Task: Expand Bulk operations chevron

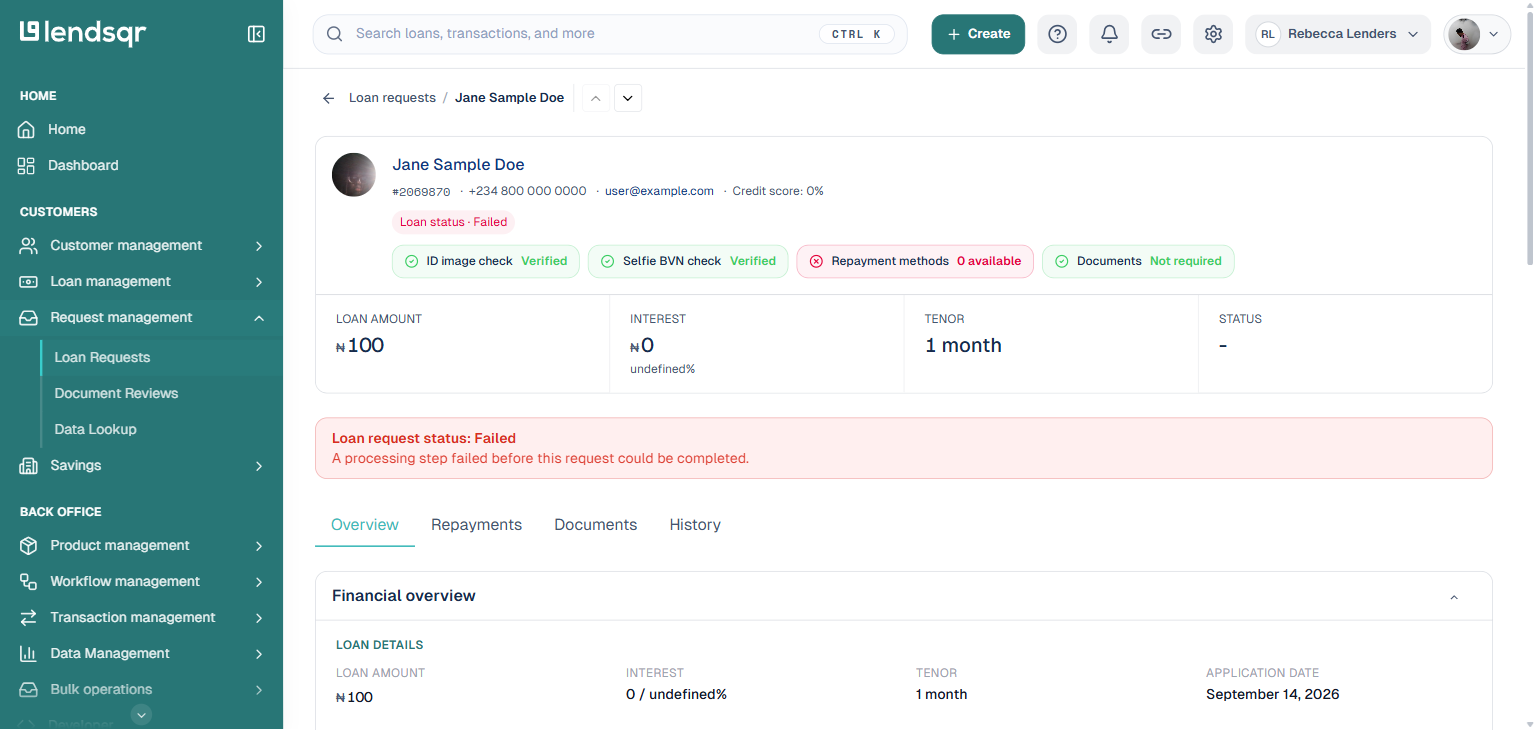Action: coord(259,690)
